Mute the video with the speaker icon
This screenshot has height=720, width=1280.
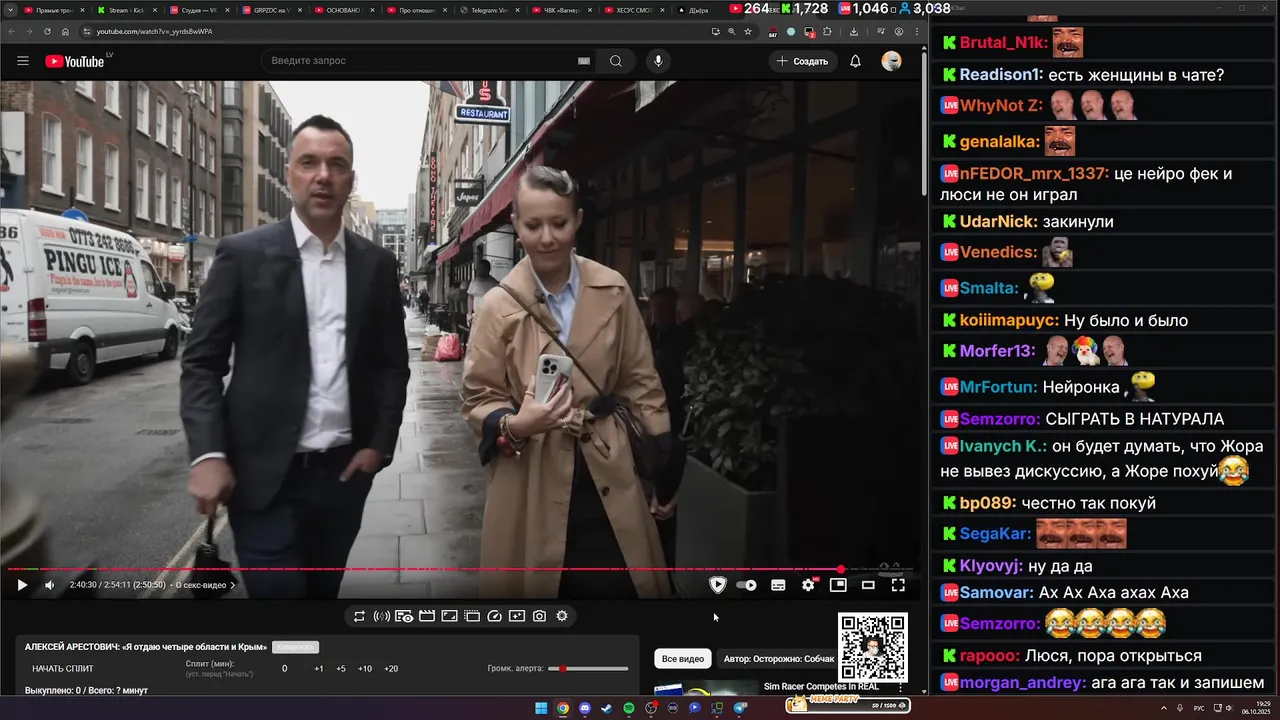(x=50, y=585)
